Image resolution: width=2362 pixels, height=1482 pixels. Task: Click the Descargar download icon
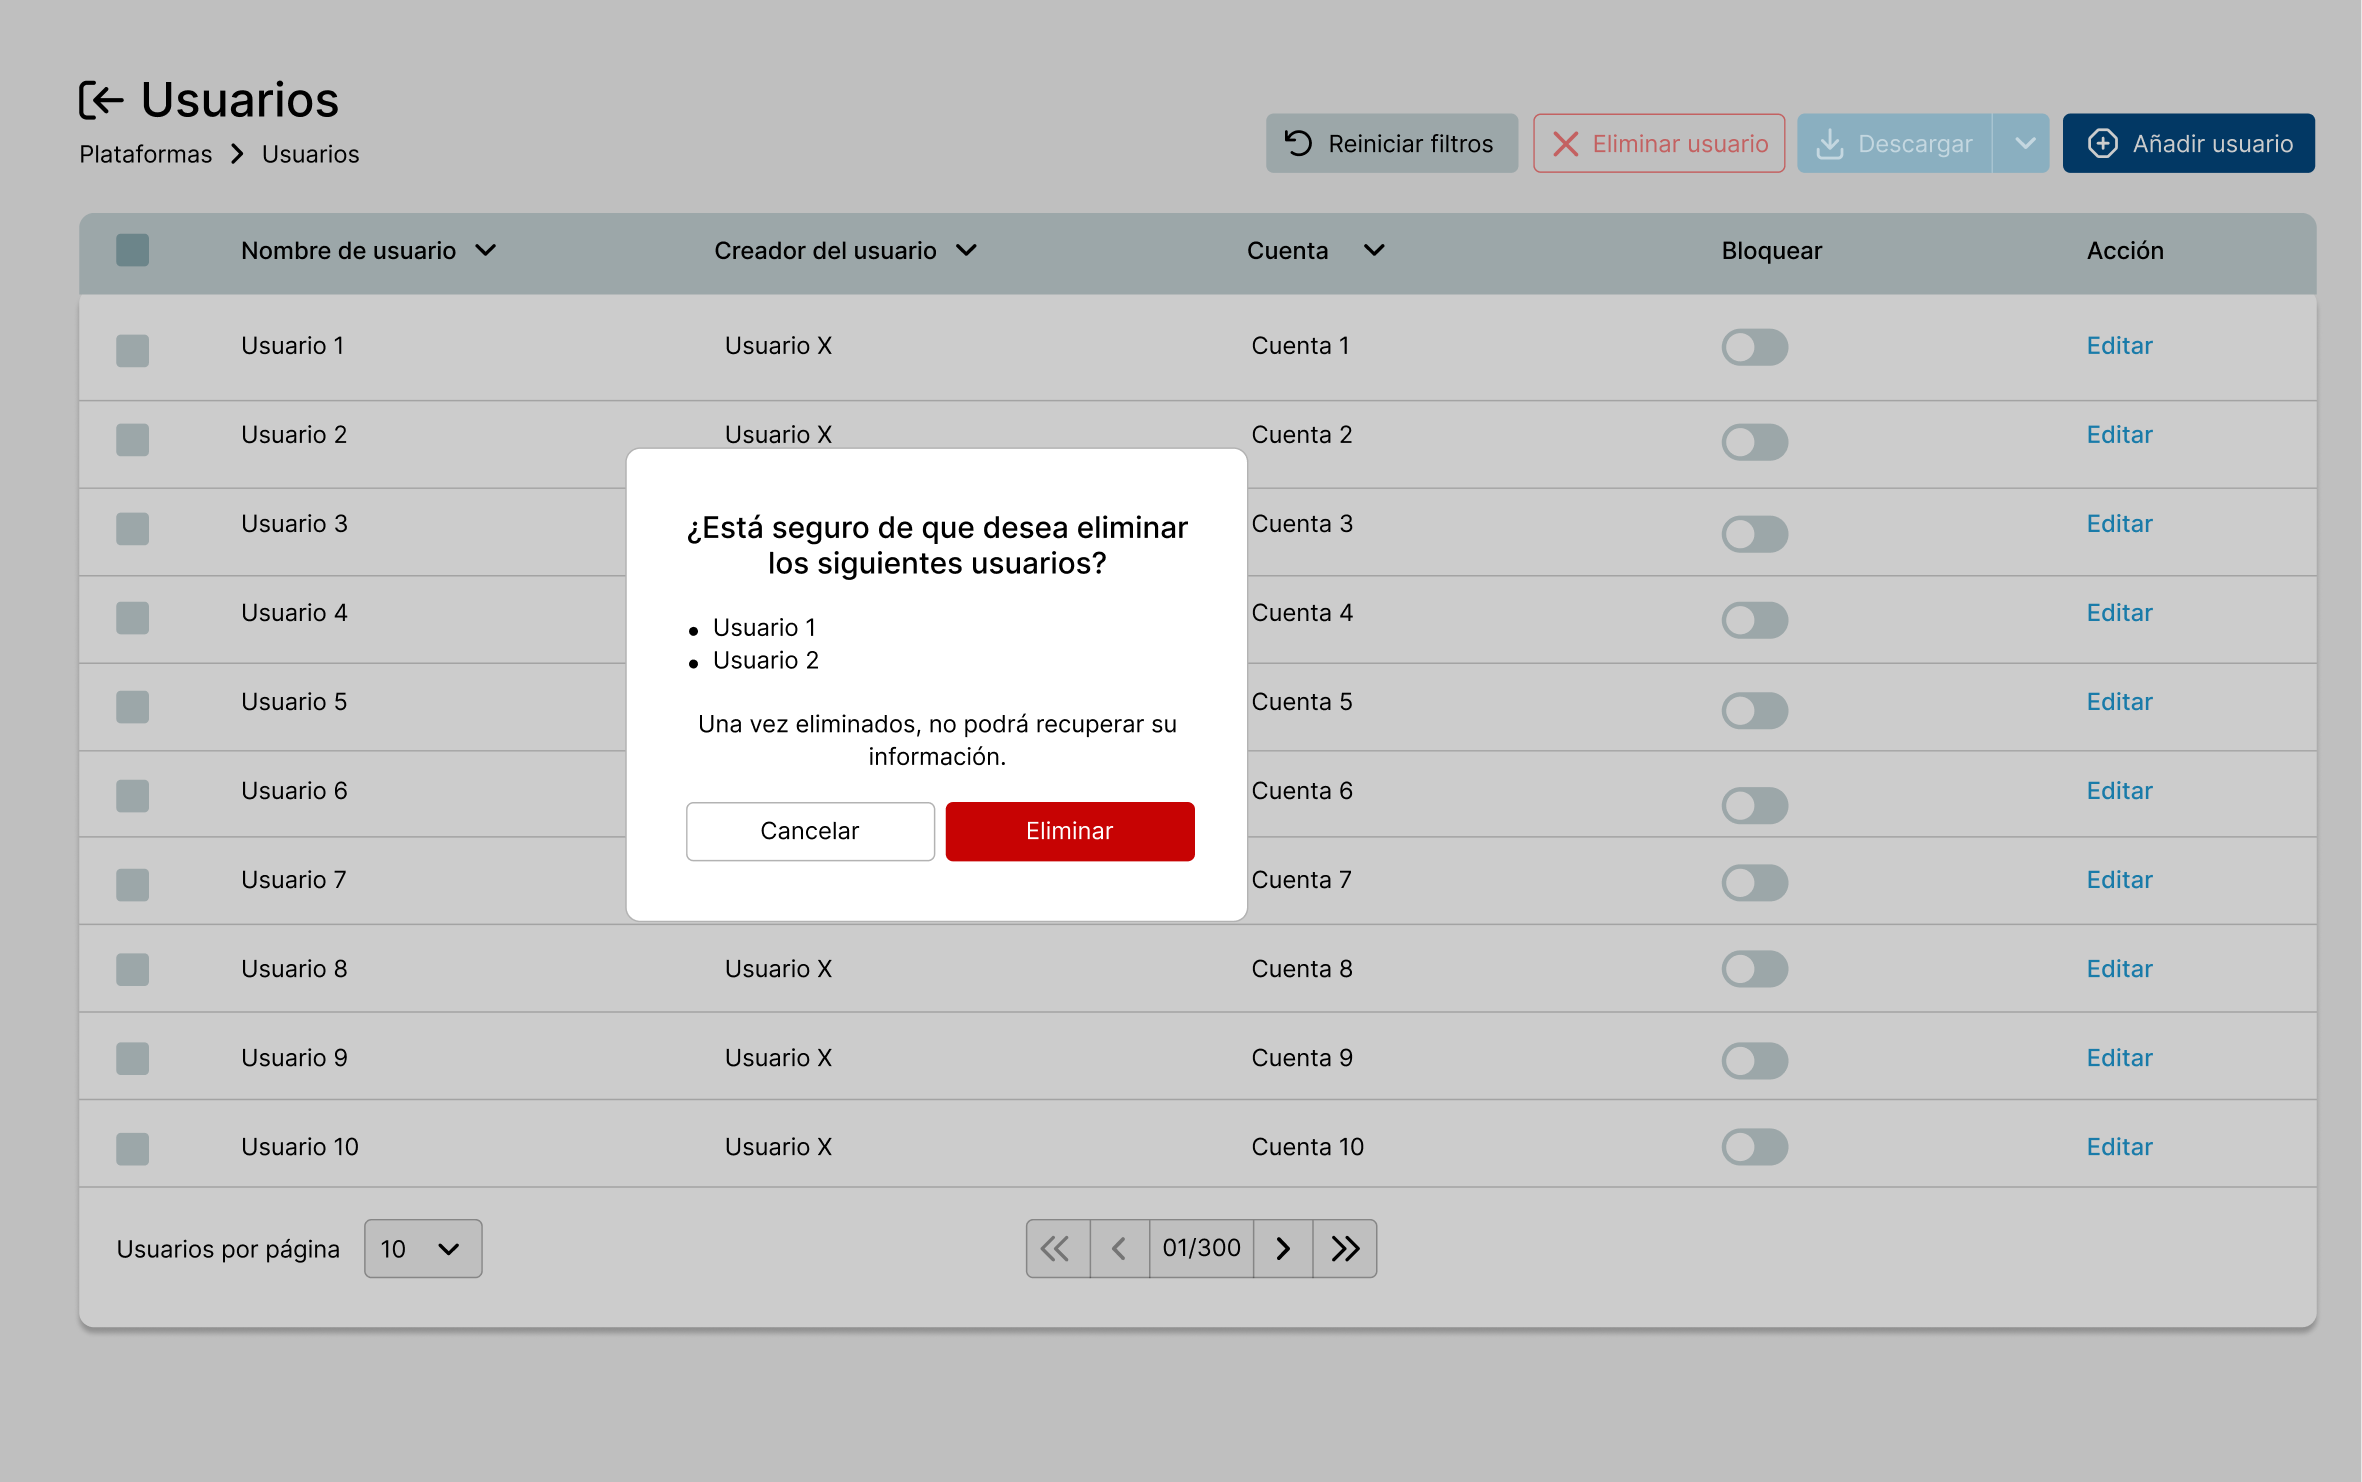(x=1829, y=144)
